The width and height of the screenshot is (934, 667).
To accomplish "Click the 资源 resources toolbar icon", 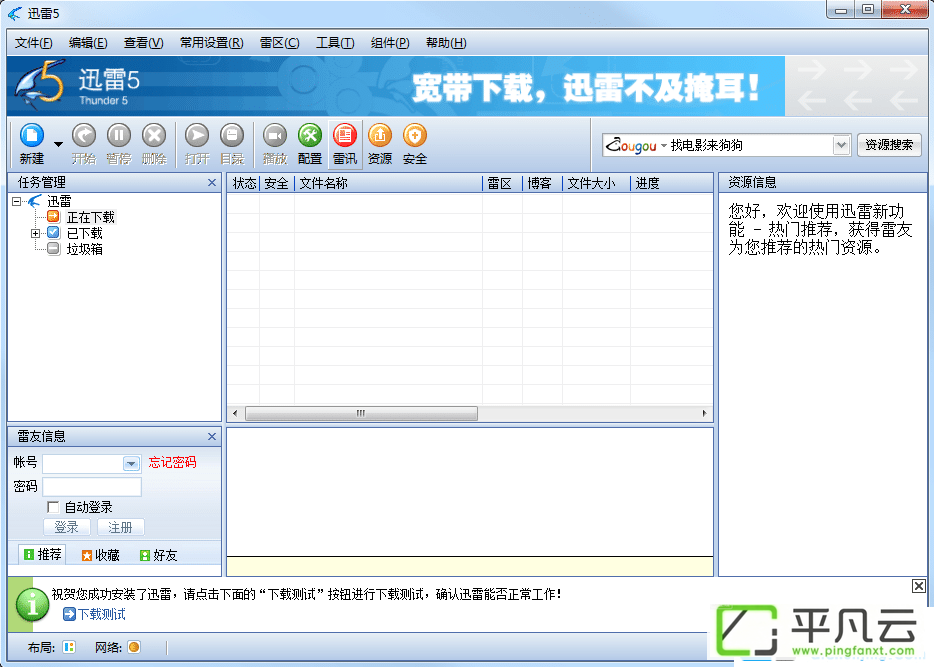I will tap(379, 136).
